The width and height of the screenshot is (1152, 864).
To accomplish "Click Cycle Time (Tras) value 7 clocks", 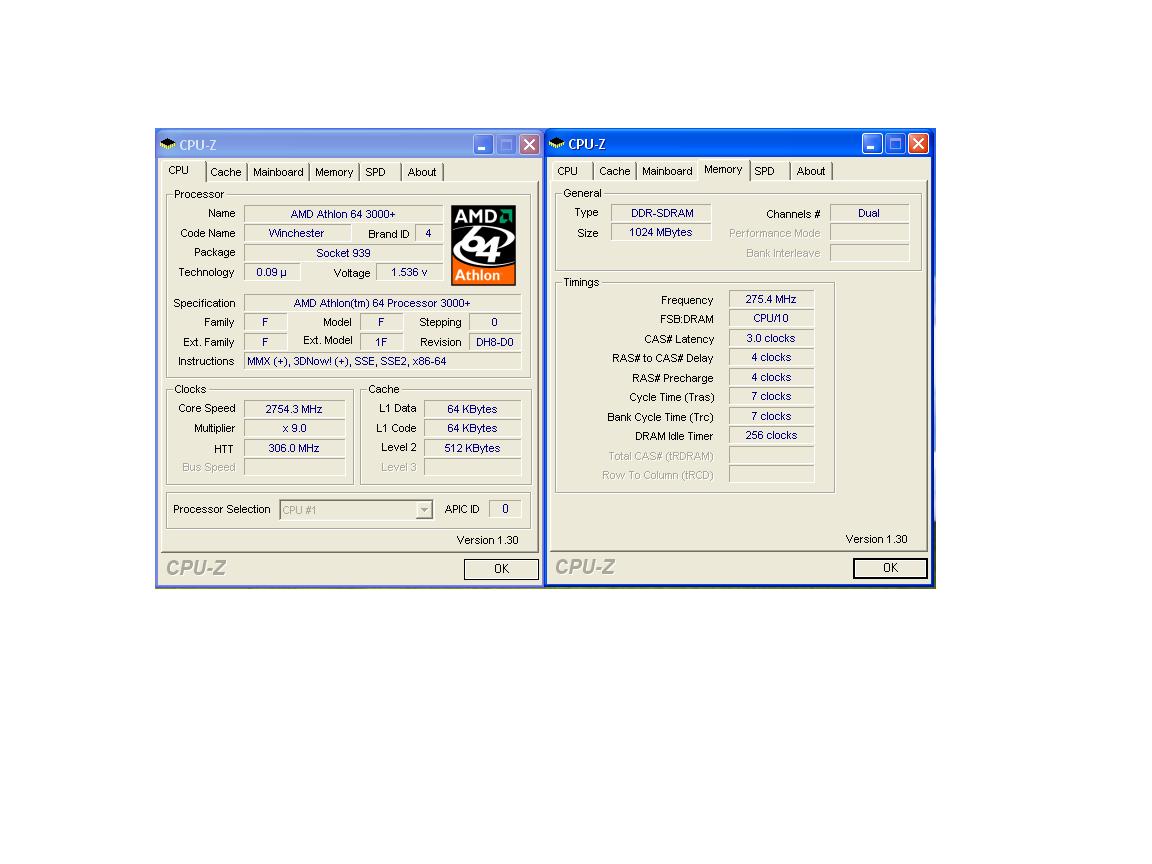I will 771,396.
